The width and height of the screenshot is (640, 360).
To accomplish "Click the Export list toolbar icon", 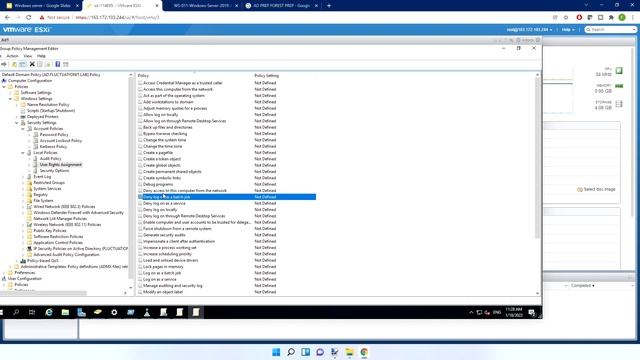I will point(48,64).
